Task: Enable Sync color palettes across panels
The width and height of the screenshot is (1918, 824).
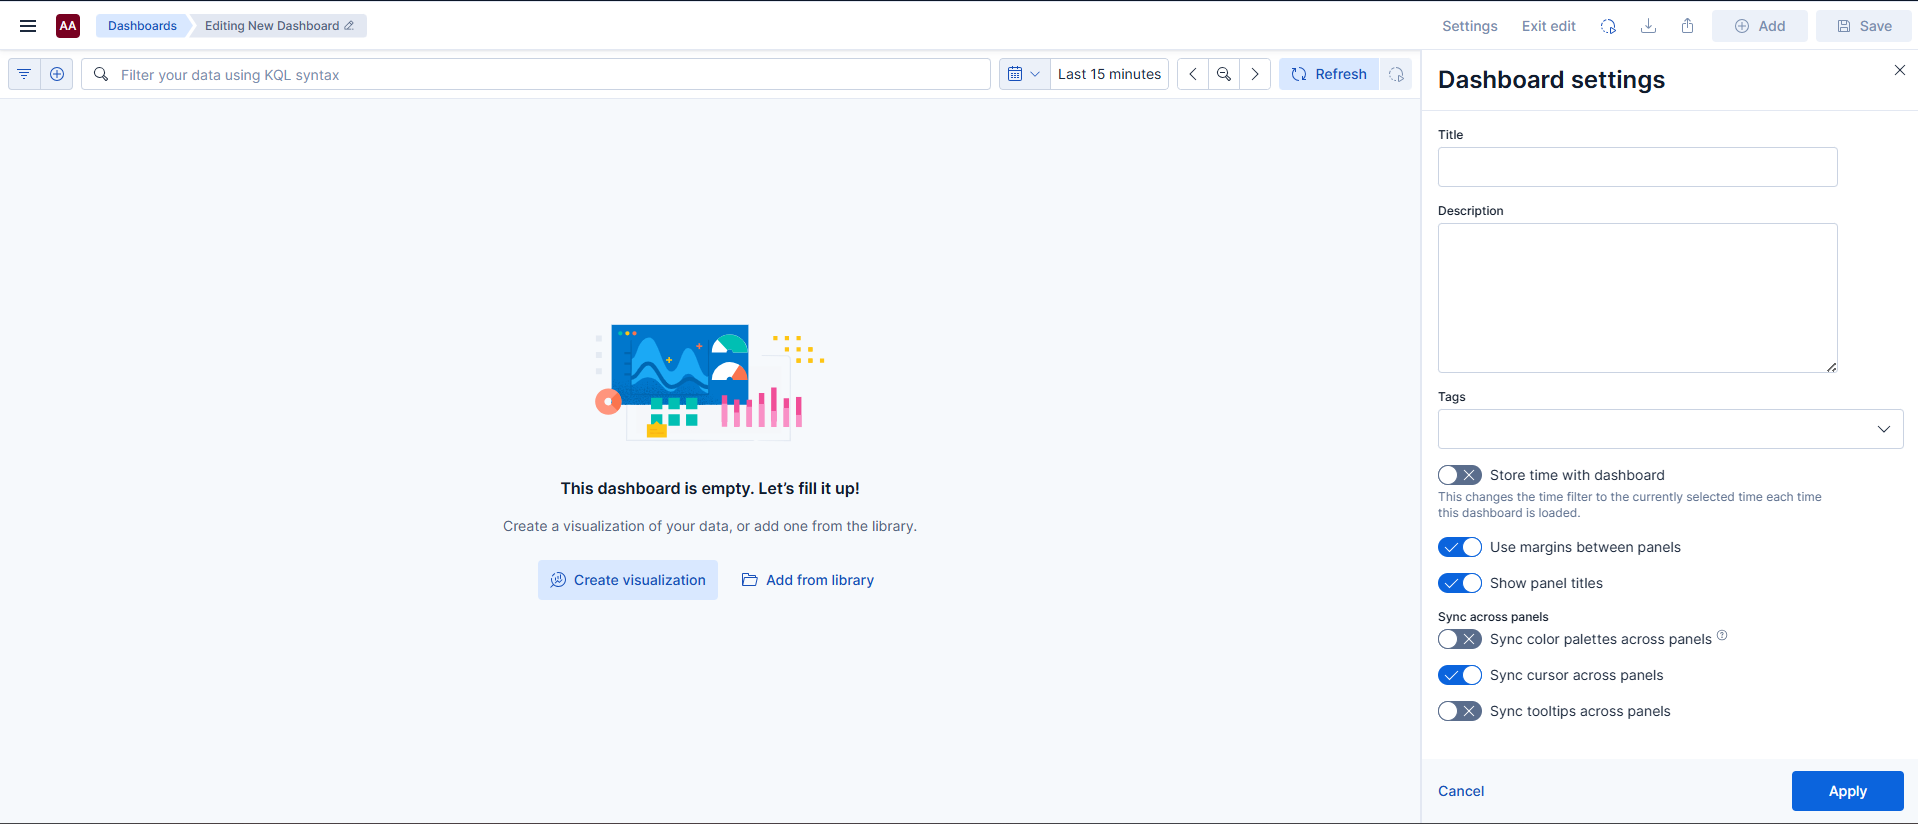Action: [1460, 639]
